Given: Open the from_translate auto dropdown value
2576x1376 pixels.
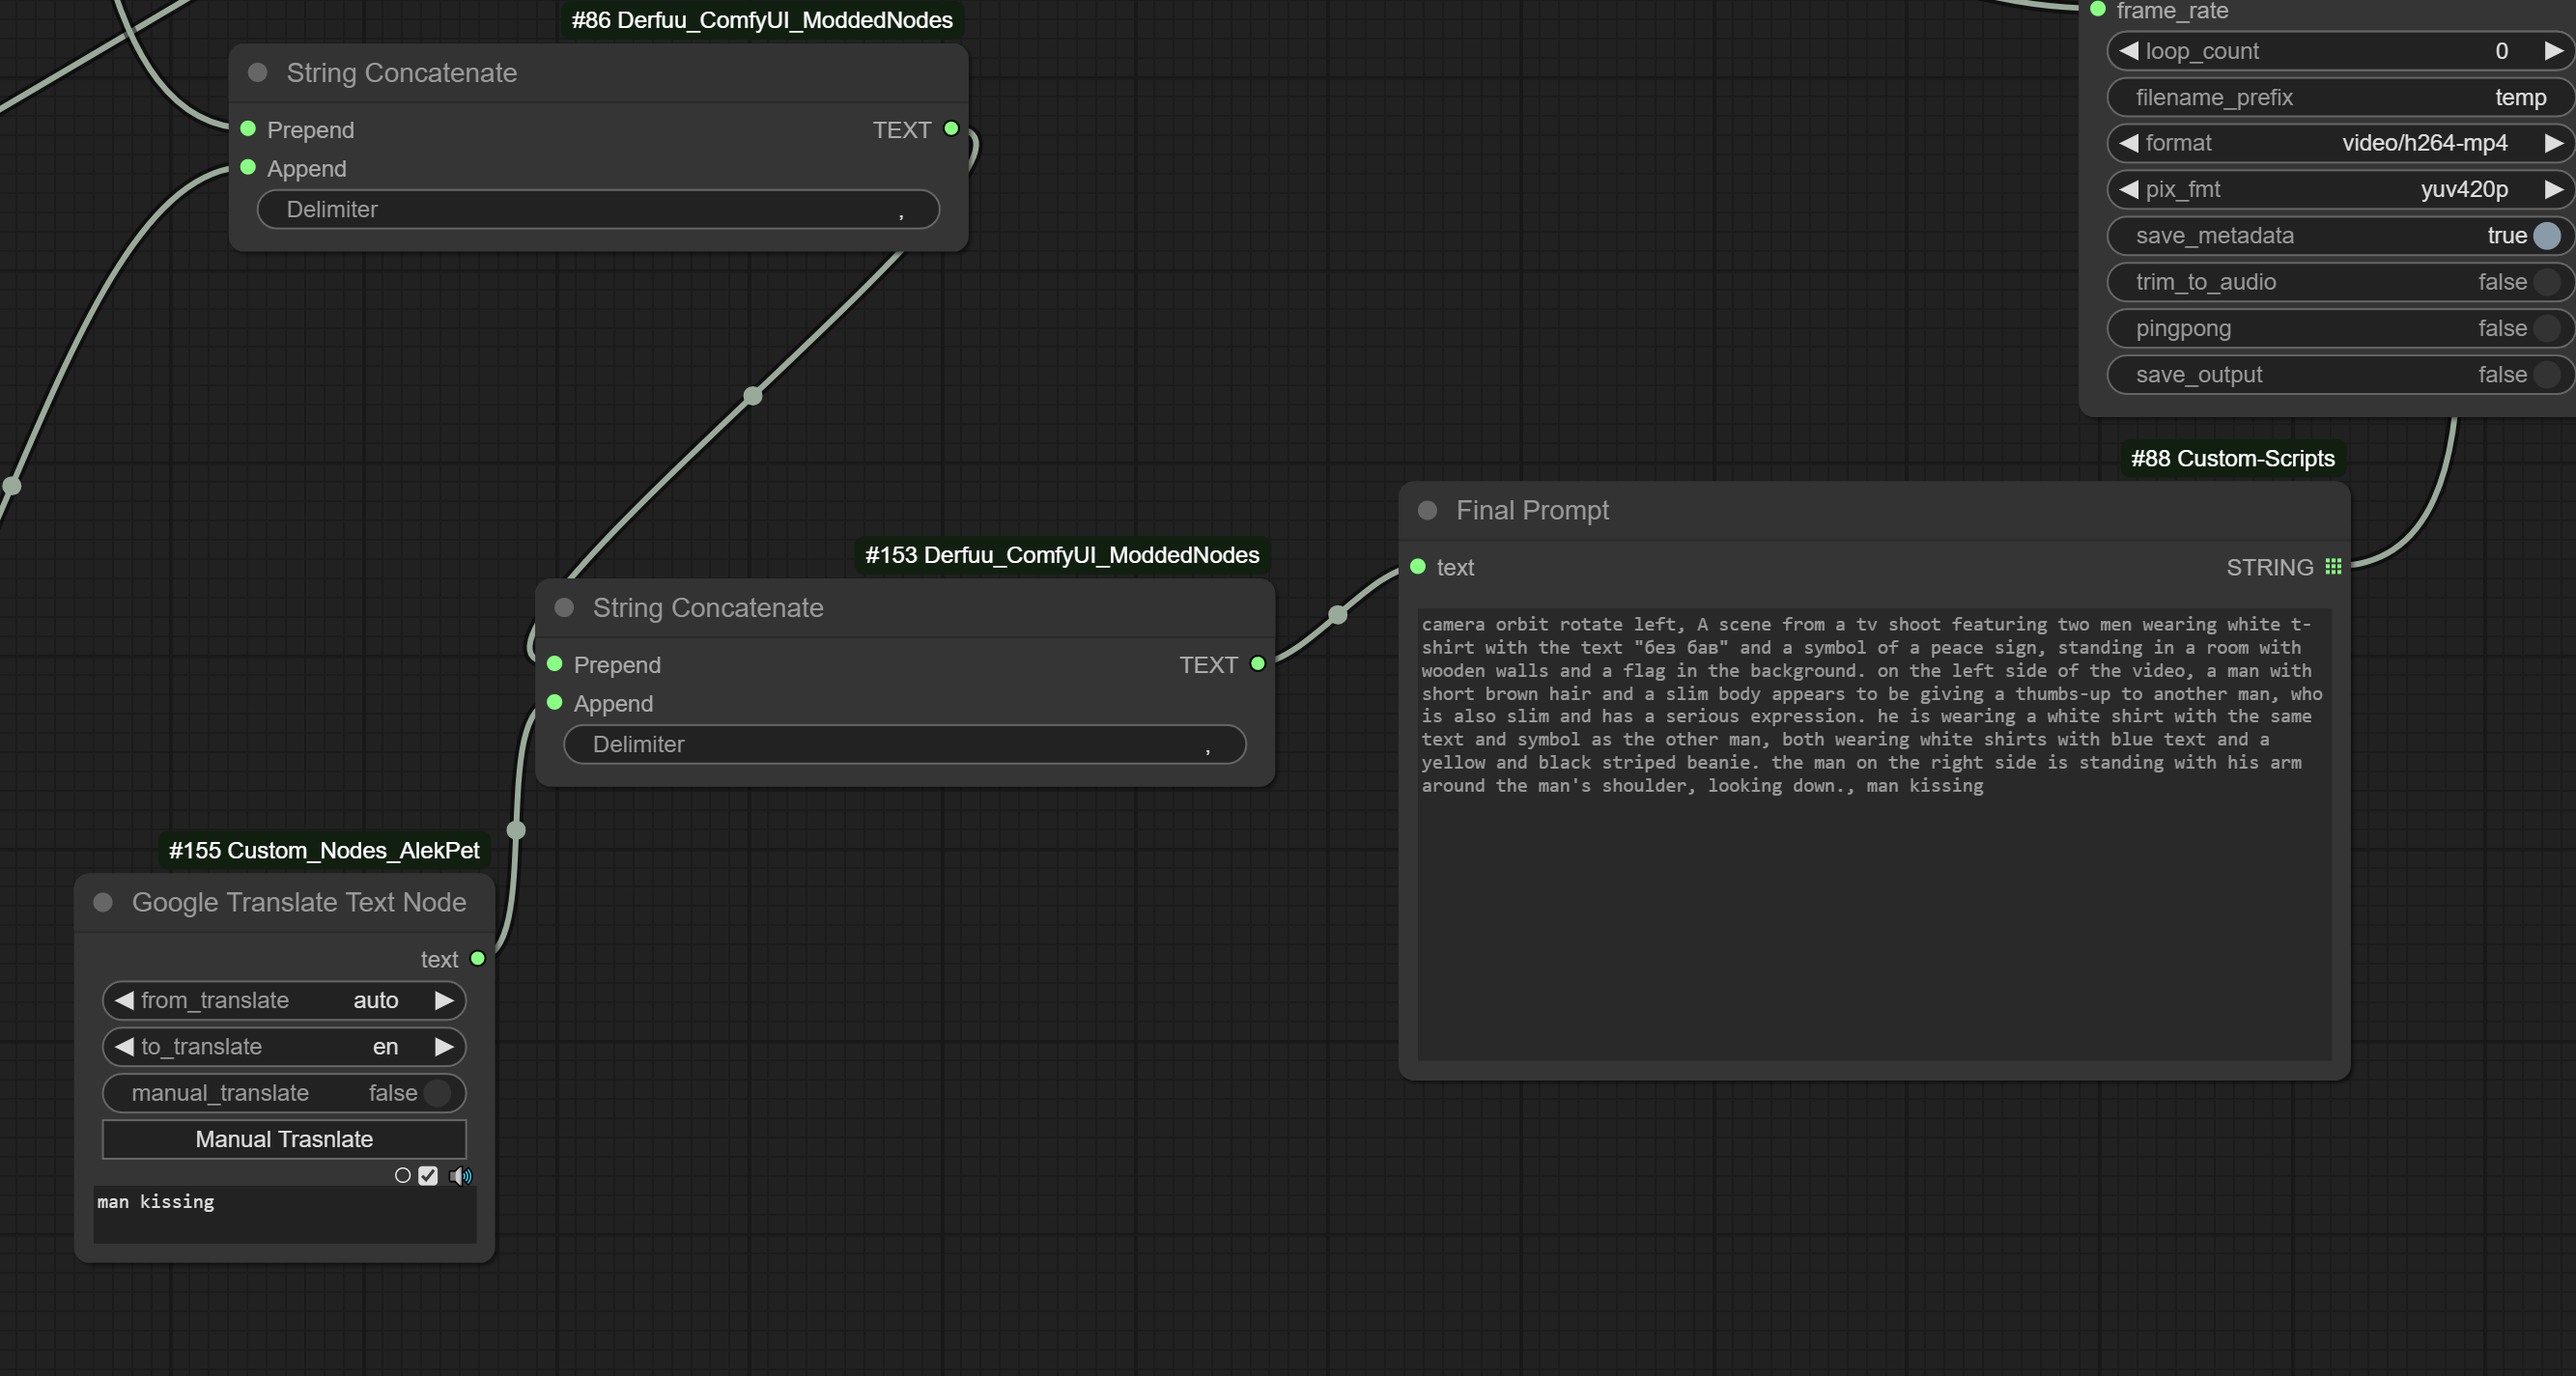Looking at the screenshot, I should click(376, 1000).
